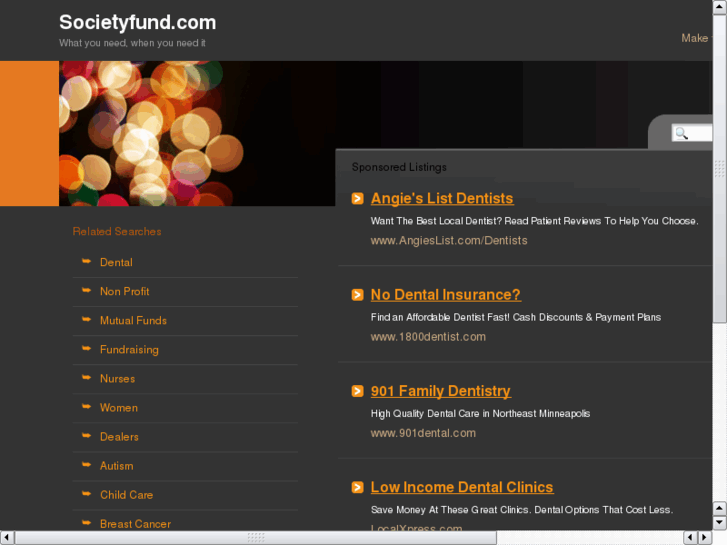The width and height of the screenshot is (727, 545).
Task: Click the Sponsored Listings heading
Action: click(x=399, y=167)
